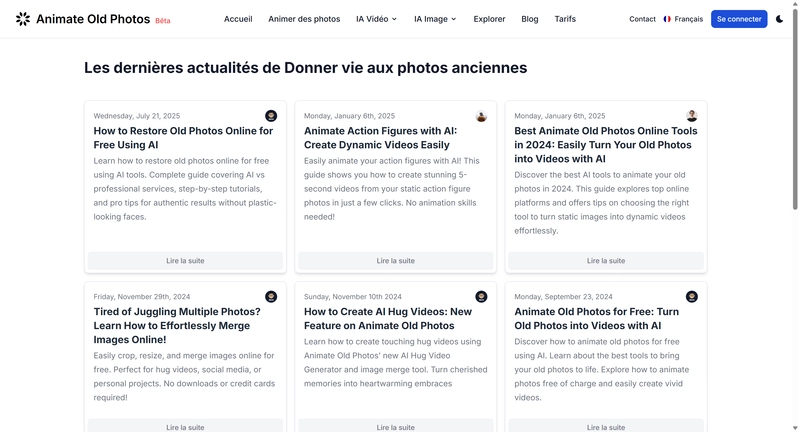Click Lire la suite under Best Tools 2024
The image size is (799, 432).
606,260
